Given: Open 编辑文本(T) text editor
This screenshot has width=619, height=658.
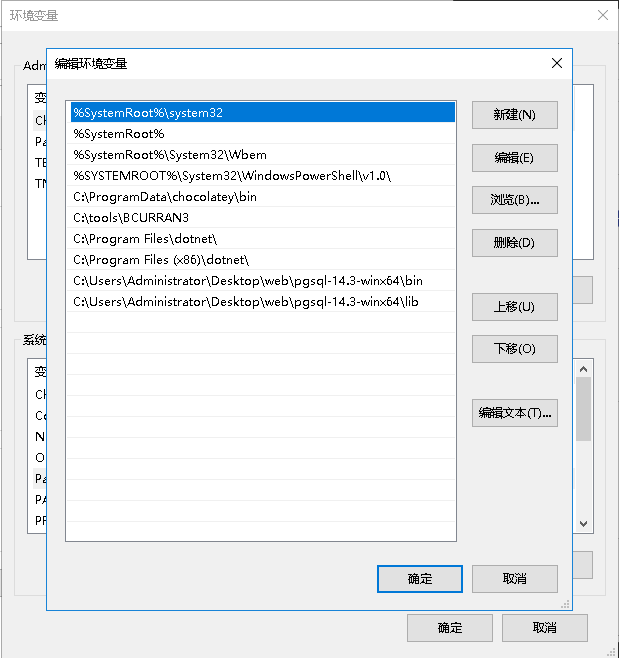Looking at the screenshot, I should point(515,413).
